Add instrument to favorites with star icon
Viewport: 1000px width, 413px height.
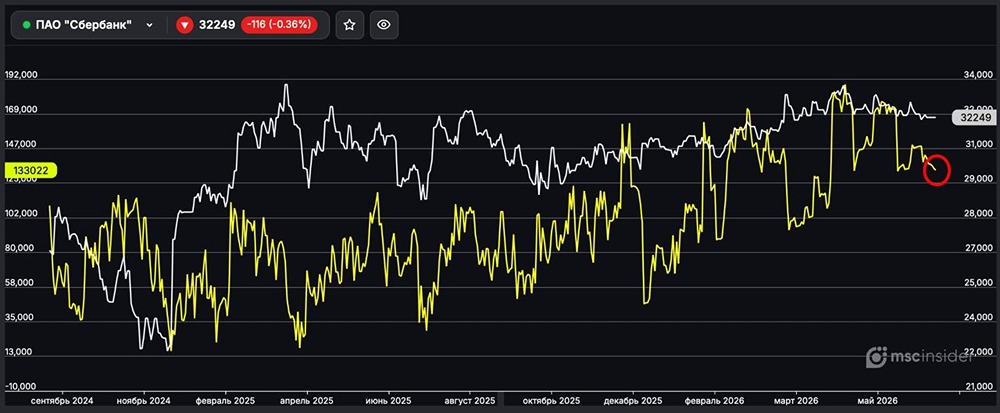click(349, 25)
